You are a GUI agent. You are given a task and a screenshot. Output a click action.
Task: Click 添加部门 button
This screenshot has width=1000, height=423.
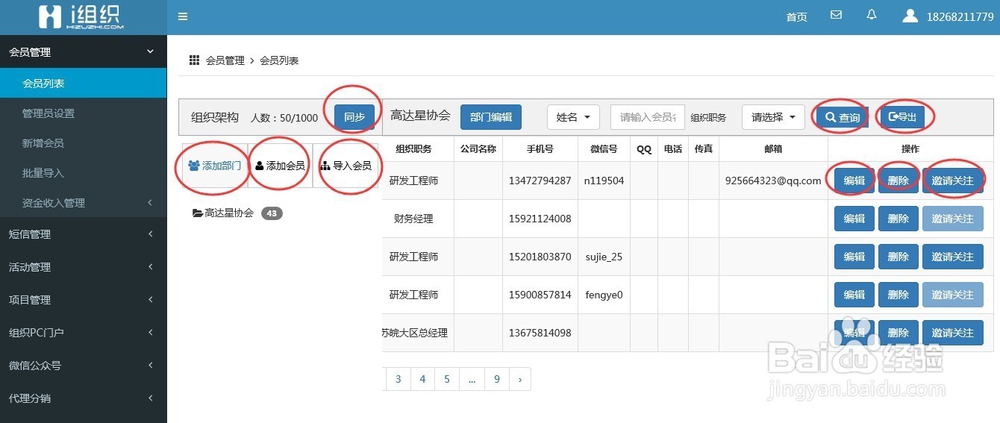[x=215, y=166]
